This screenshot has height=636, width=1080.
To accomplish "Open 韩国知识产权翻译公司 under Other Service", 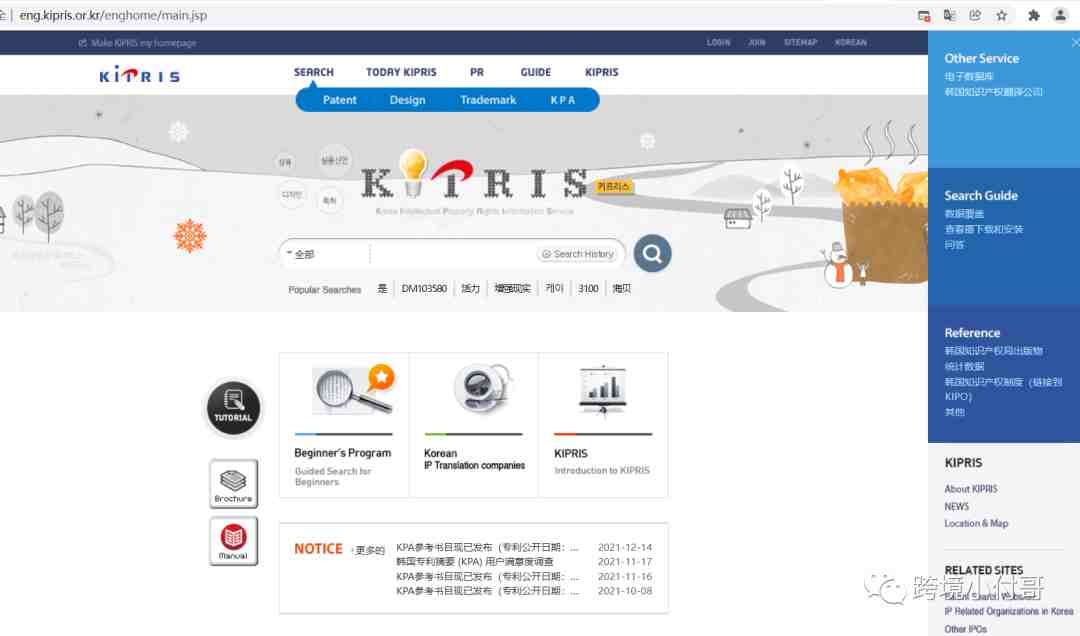I will (x=993, y=92).
